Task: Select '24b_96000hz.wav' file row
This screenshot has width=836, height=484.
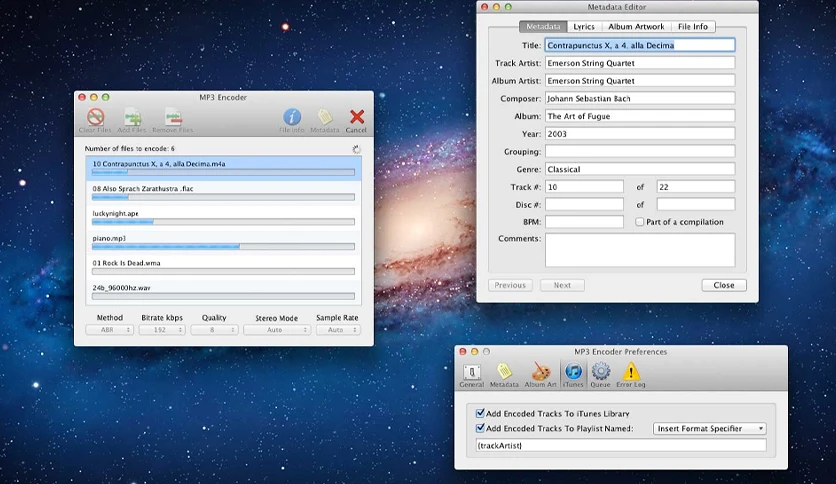Action: [223, 292]
